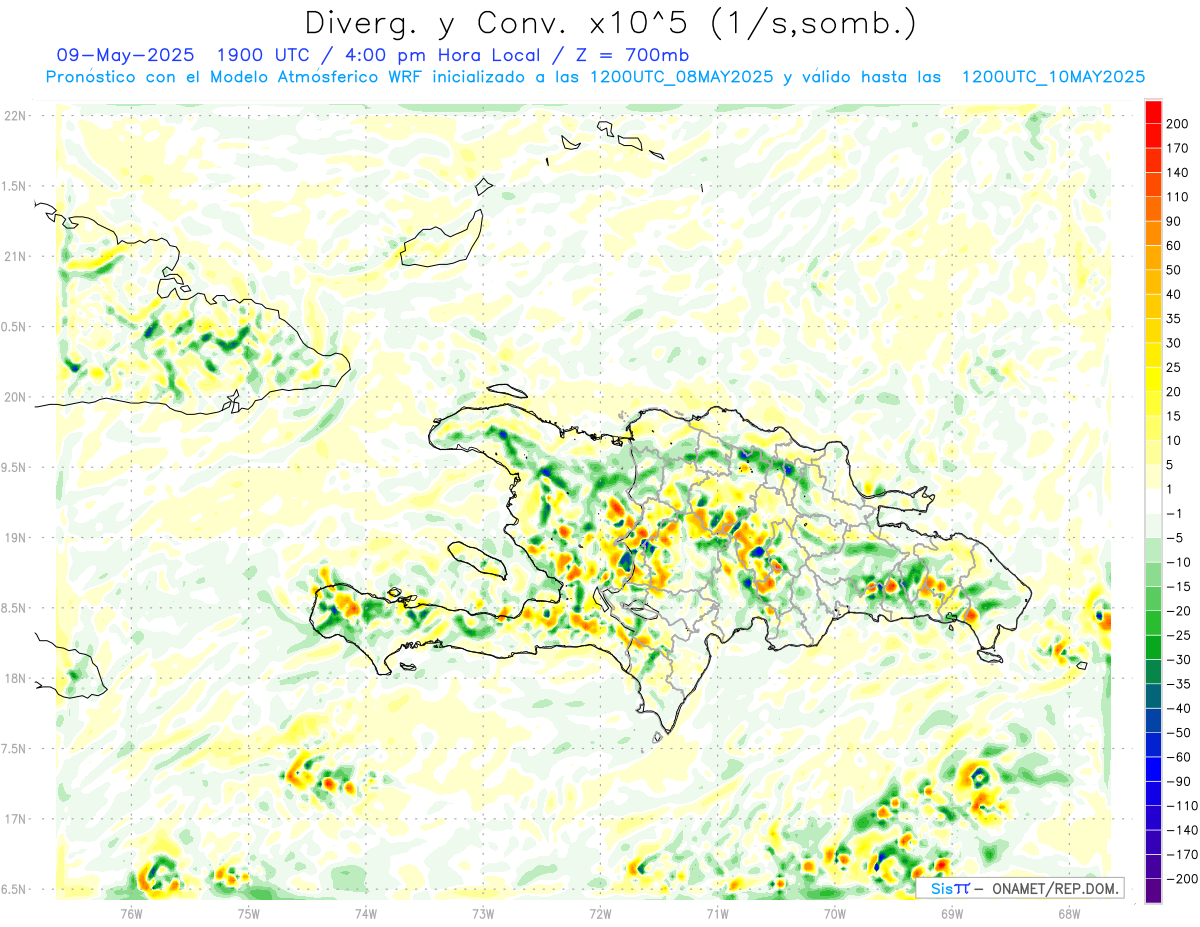This screenshot has height=927, width=1200.
Task: Click the '21N' latitude label
Action: (x=15, y=256)
